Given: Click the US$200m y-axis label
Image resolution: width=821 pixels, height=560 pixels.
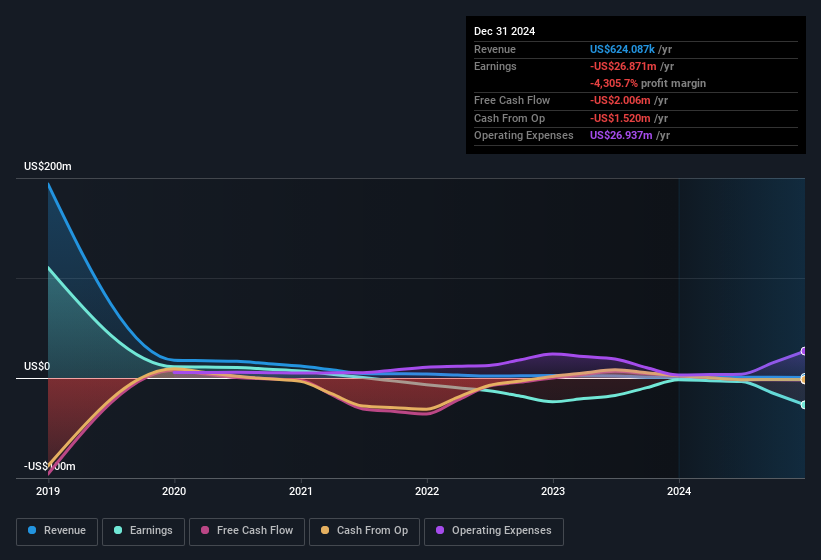Looking at the screenshot, I should pos(48,166).
